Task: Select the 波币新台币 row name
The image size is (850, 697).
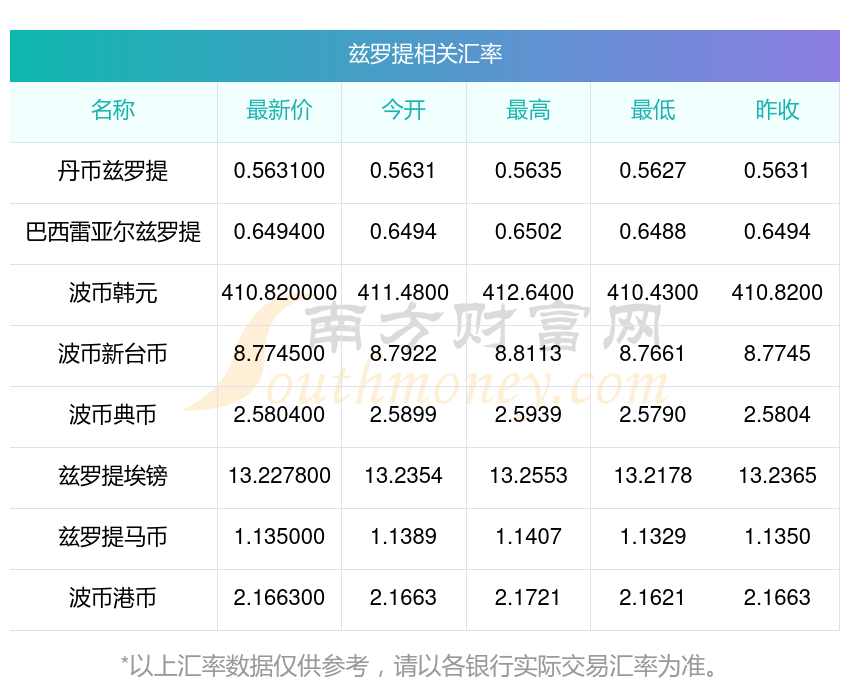Action: click(x=113, y=354)
